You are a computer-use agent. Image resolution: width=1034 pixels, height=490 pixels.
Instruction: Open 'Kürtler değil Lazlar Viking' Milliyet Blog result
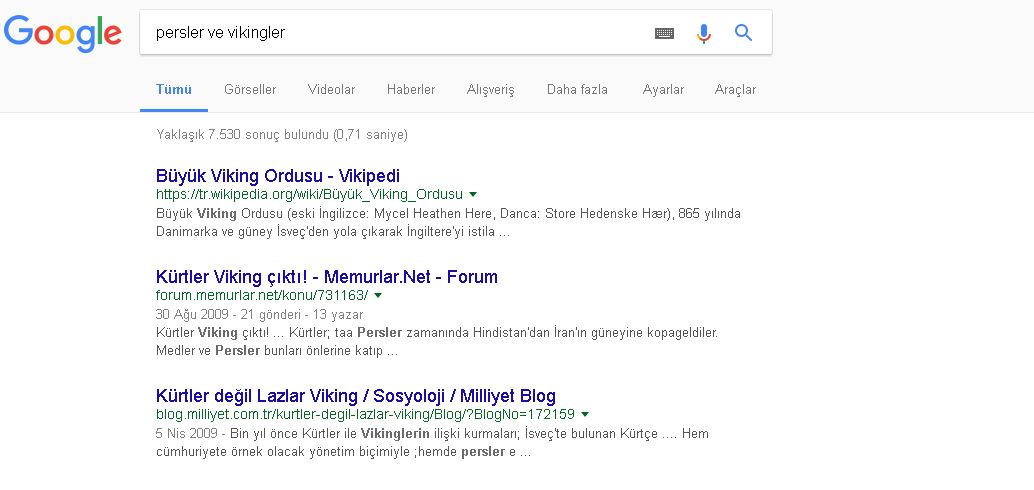(355, 396)
